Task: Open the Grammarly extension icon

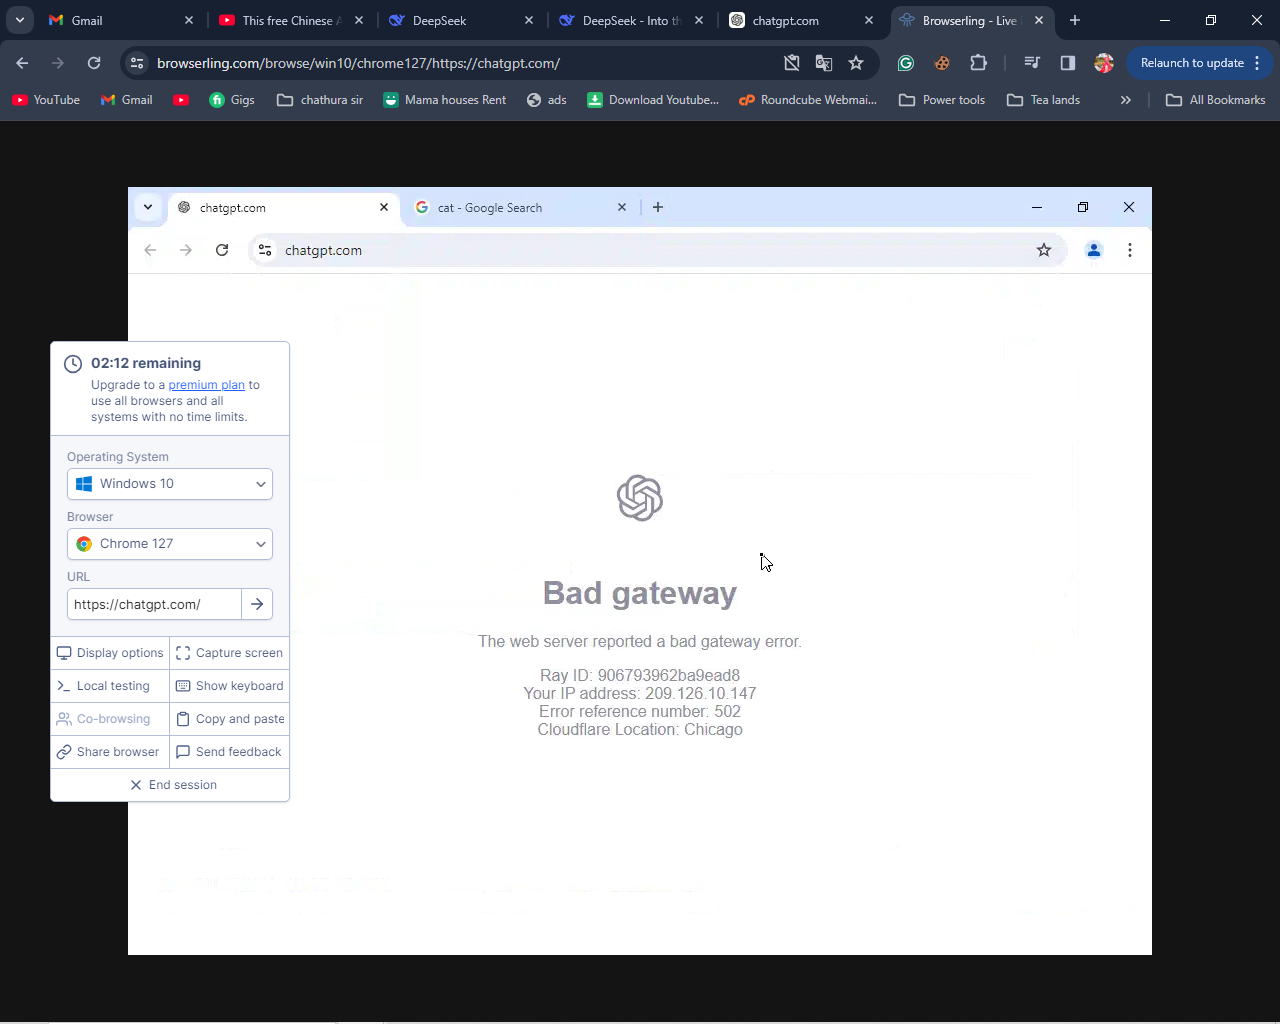Action: [x=906, y=63]
